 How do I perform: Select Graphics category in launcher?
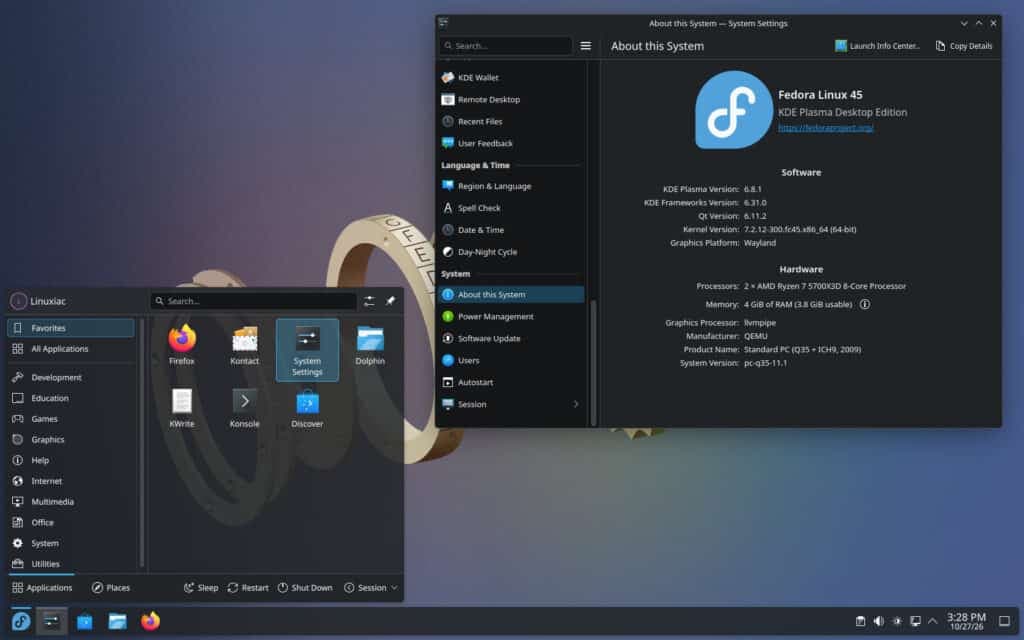[71, 440]
